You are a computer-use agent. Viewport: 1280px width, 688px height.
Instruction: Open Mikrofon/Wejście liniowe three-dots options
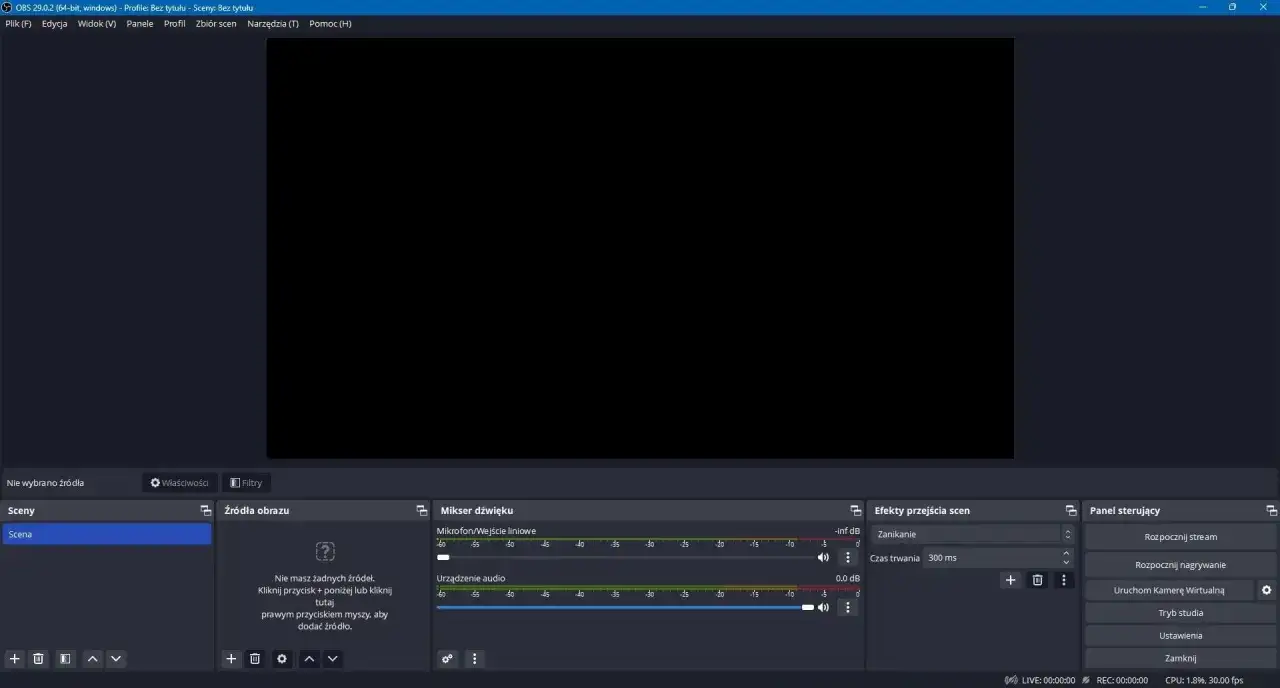point(848,558)
